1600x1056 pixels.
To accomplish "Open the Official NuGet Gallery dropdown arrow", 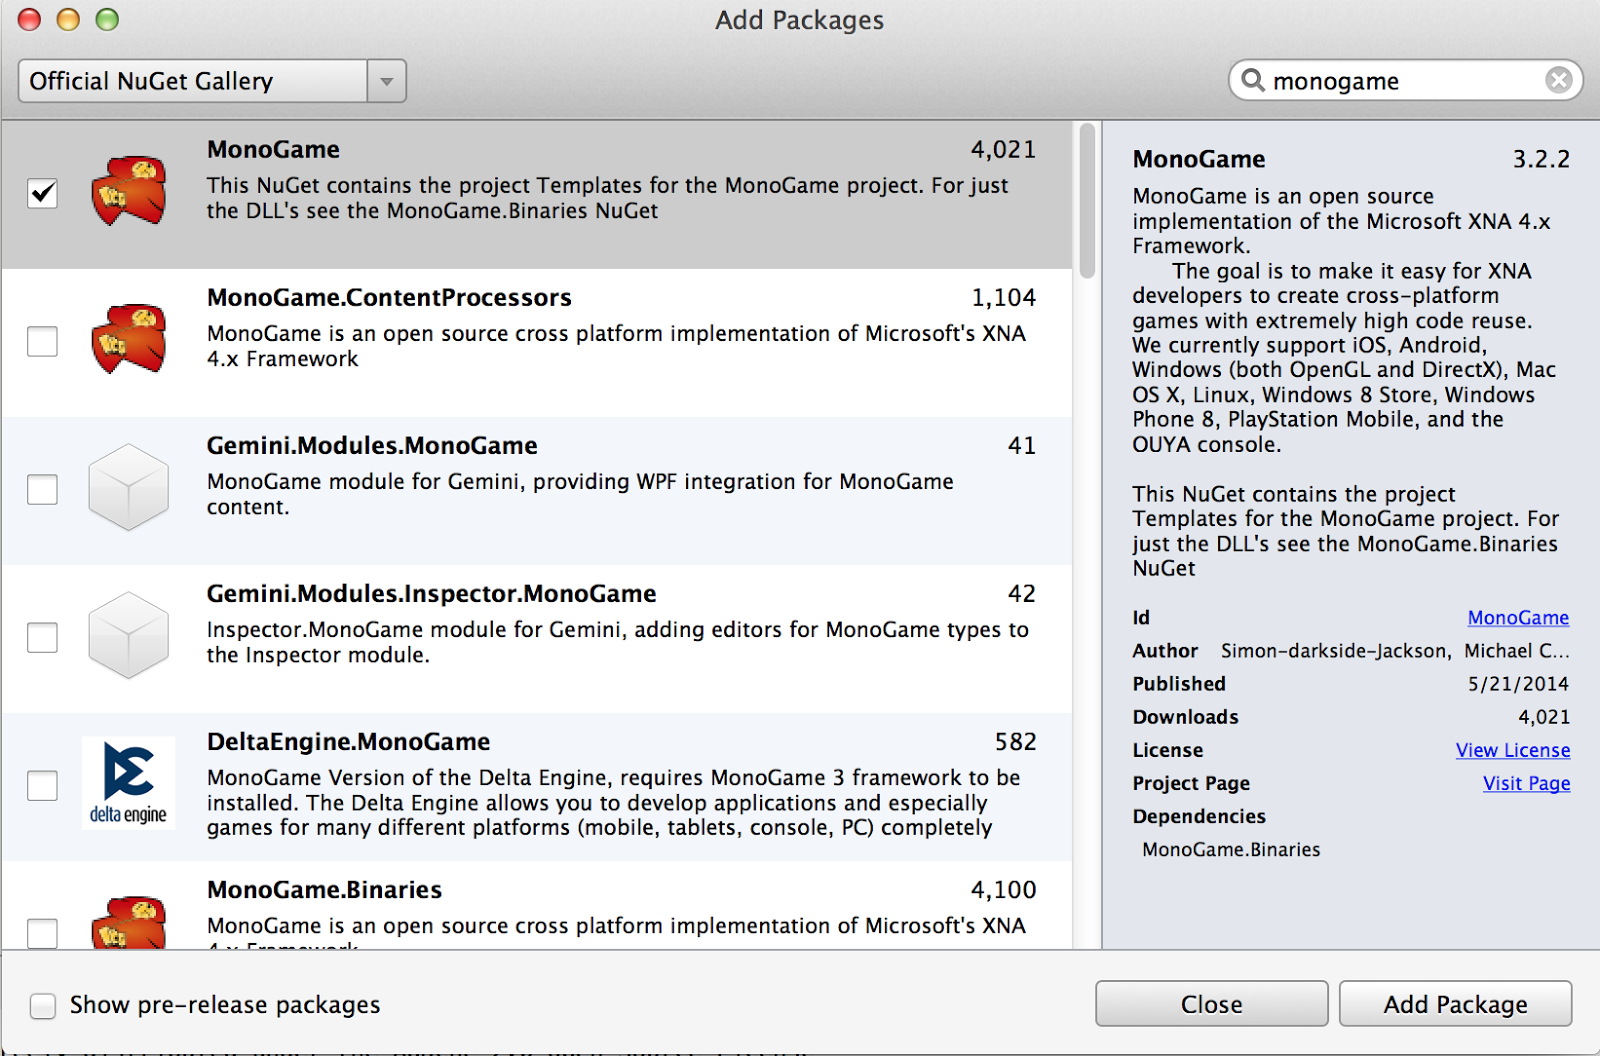I will (x=386, y=81).
